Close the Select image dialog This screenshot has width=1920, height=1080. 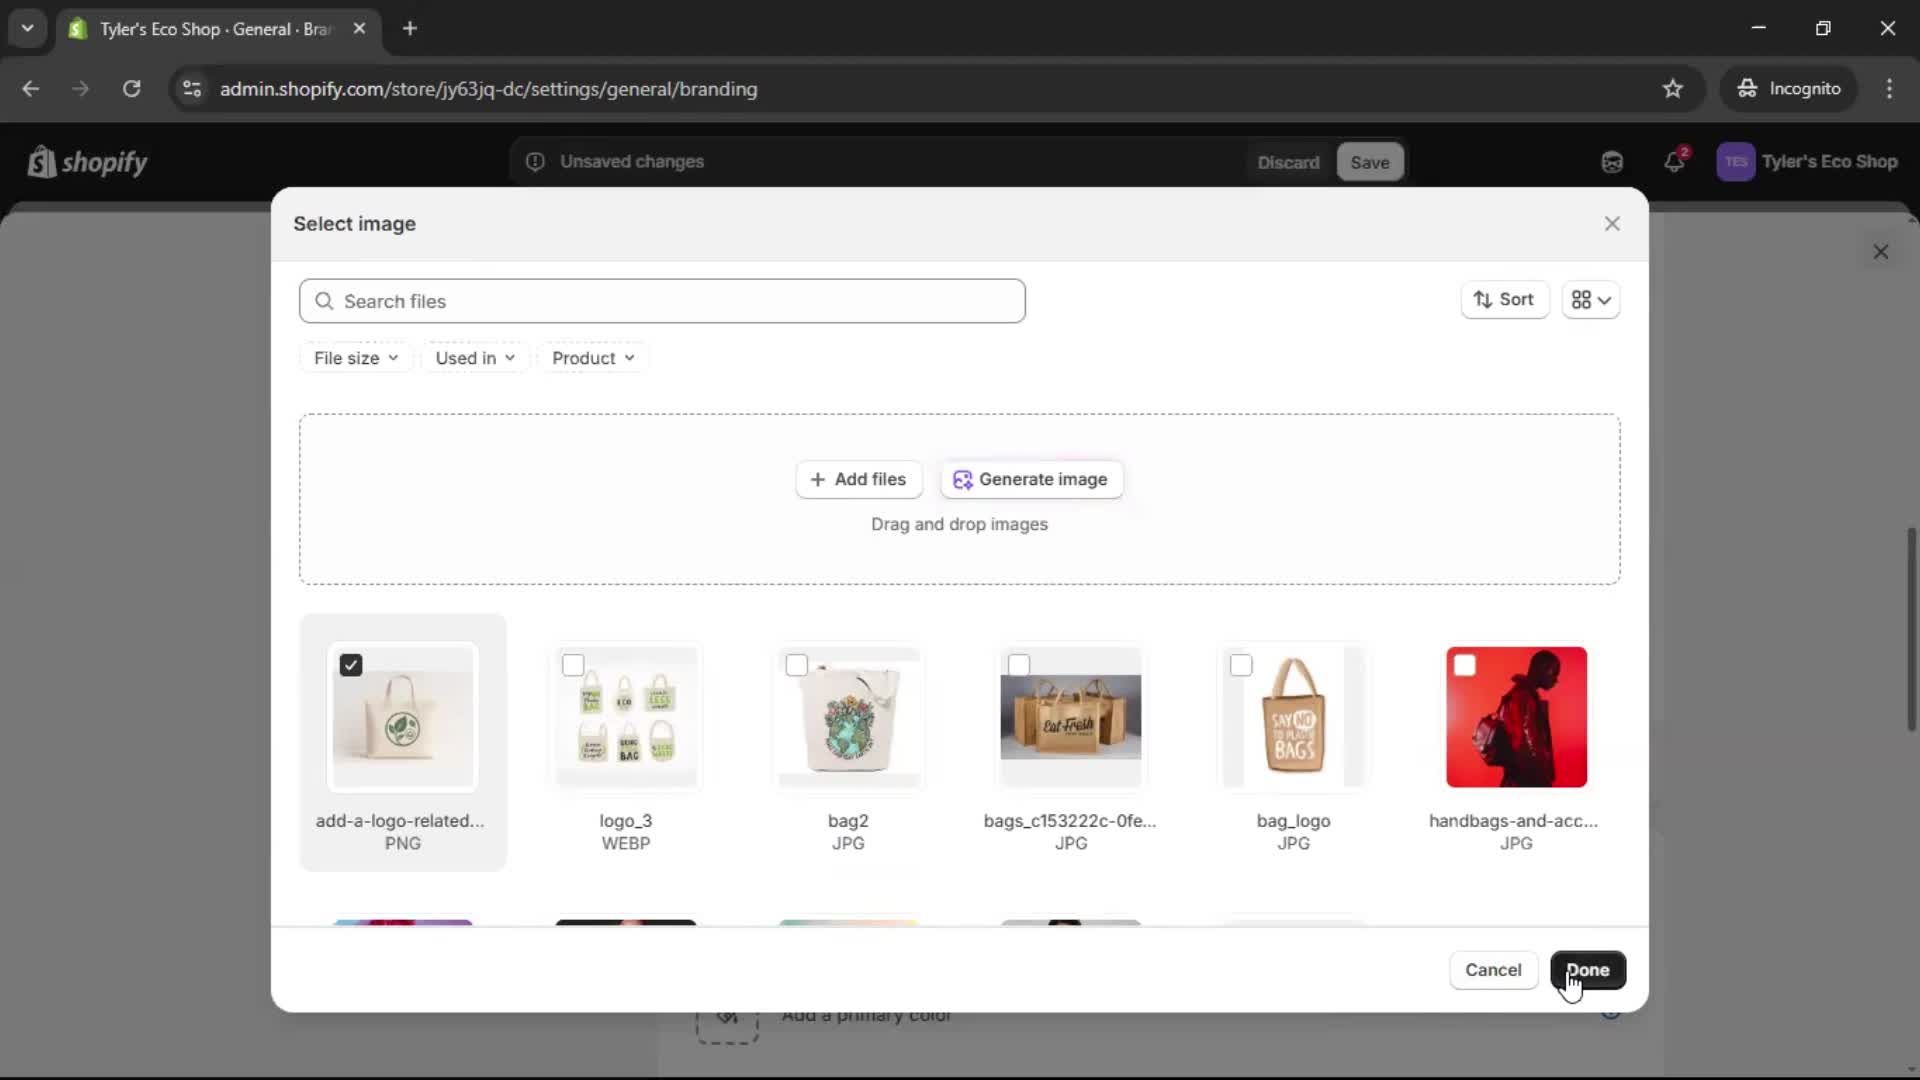[x=1612, y=224]
